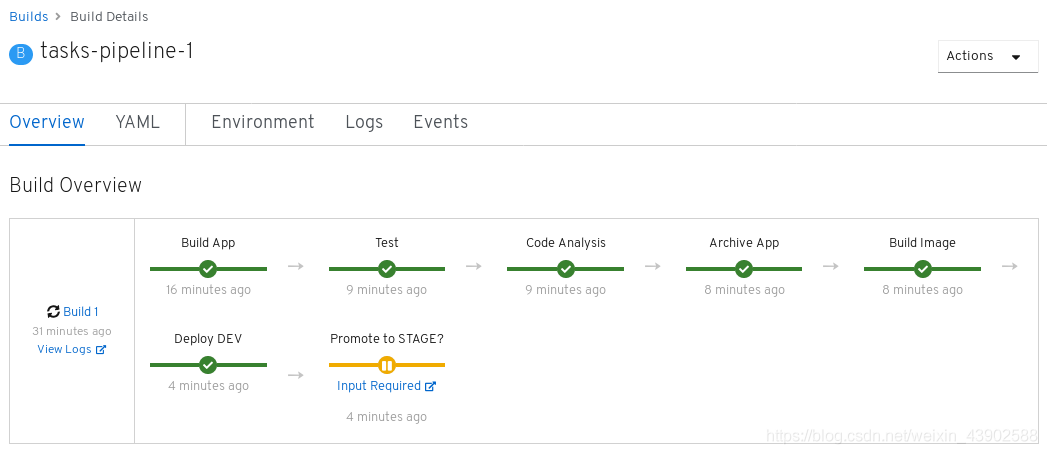The image size is (1047, 454).
Task: Click the Archive App stage label
Action: click(744, 243)
